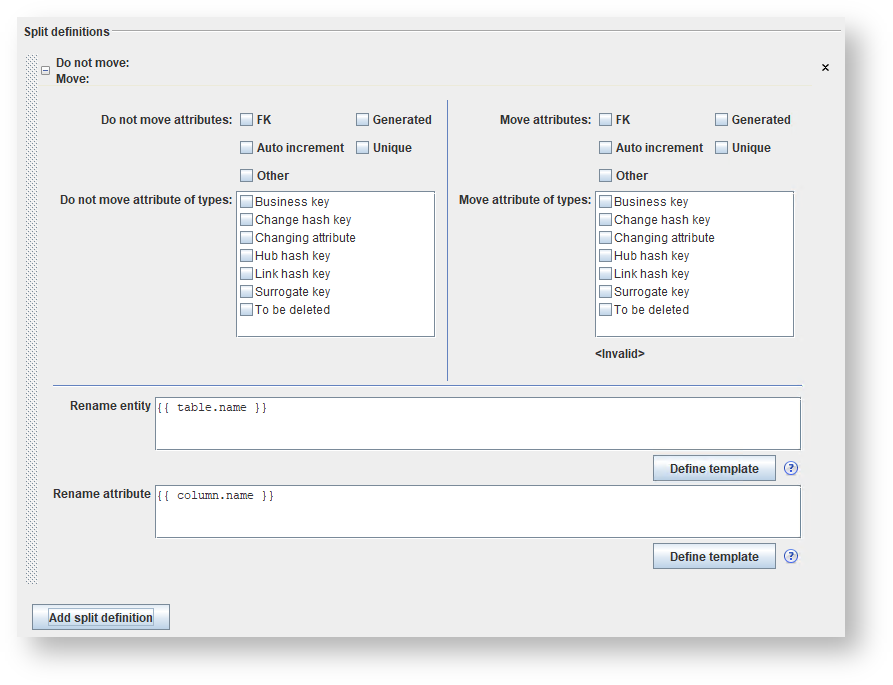Collapse the split definition with minus icon
893x685 pixels.
[45, 71]
